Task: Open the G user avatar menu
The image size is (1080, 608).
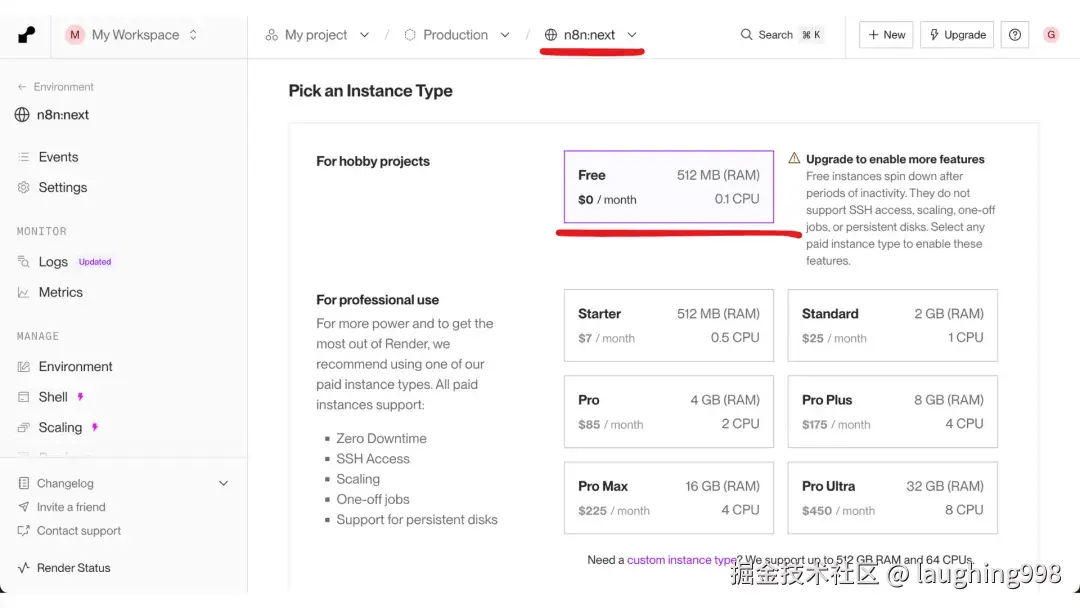Action: point(1051,34)
